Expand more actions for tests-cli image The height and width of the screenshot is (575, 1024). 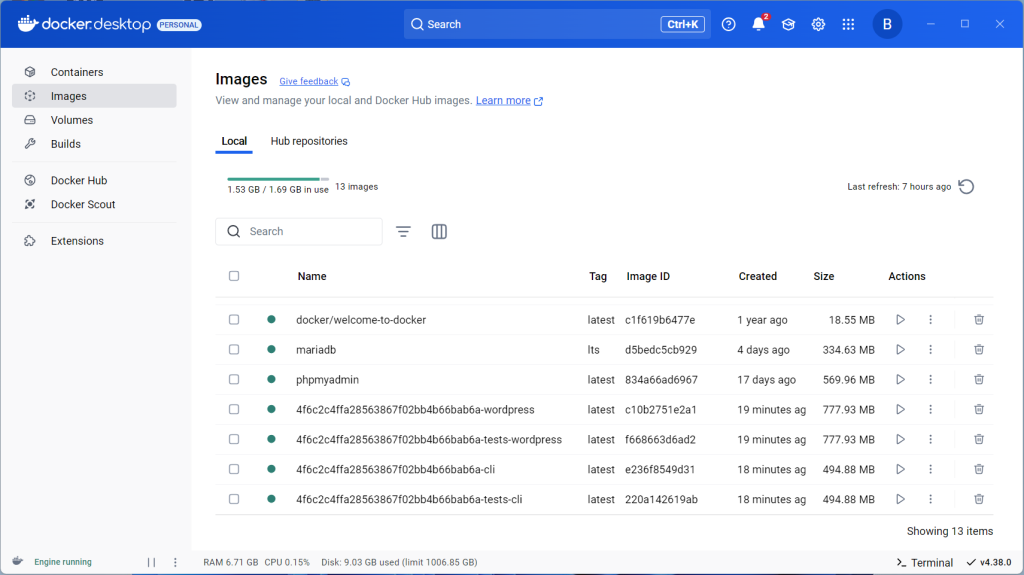(930, 499)
